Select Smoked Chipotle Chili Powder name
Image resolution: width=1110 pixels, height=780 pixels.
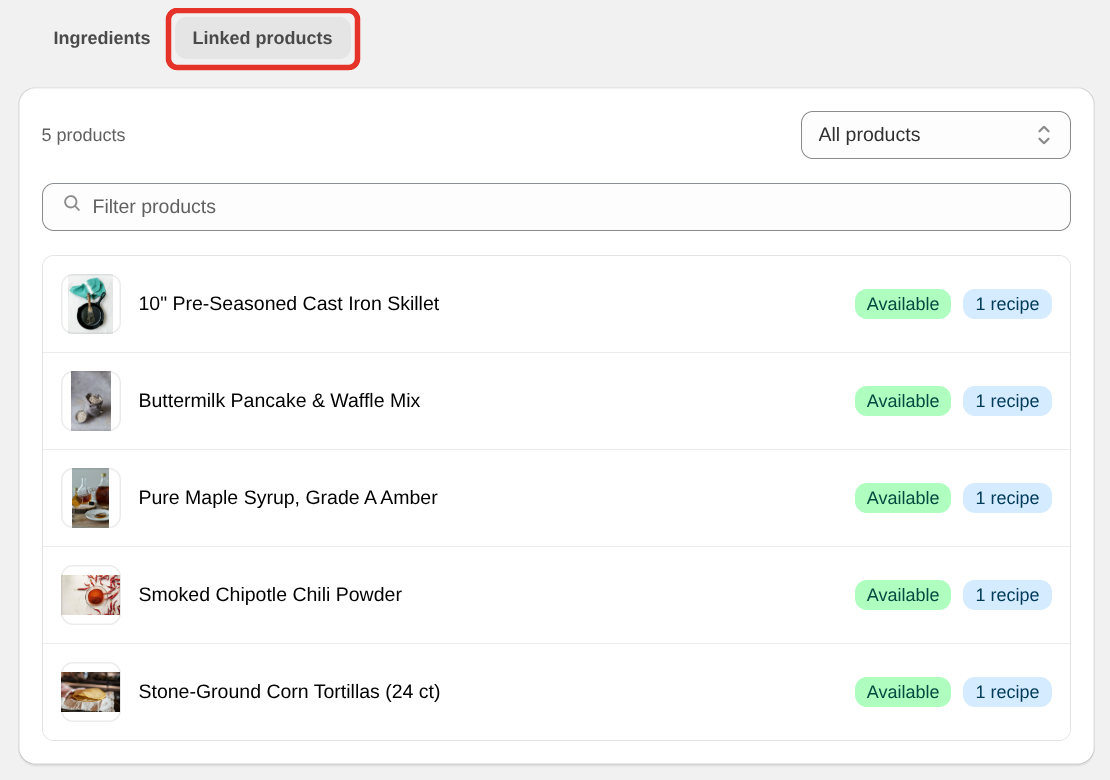click(x=270, y=595)
